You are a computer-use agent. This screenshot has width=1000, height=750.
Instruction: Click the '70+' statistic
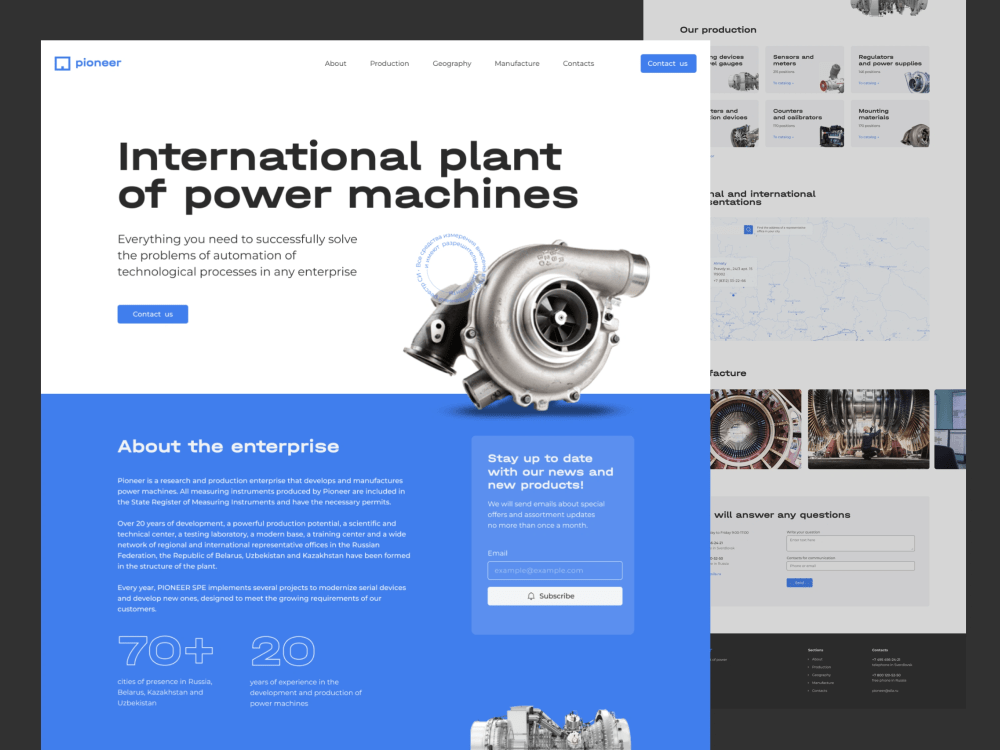coord(165,651)
